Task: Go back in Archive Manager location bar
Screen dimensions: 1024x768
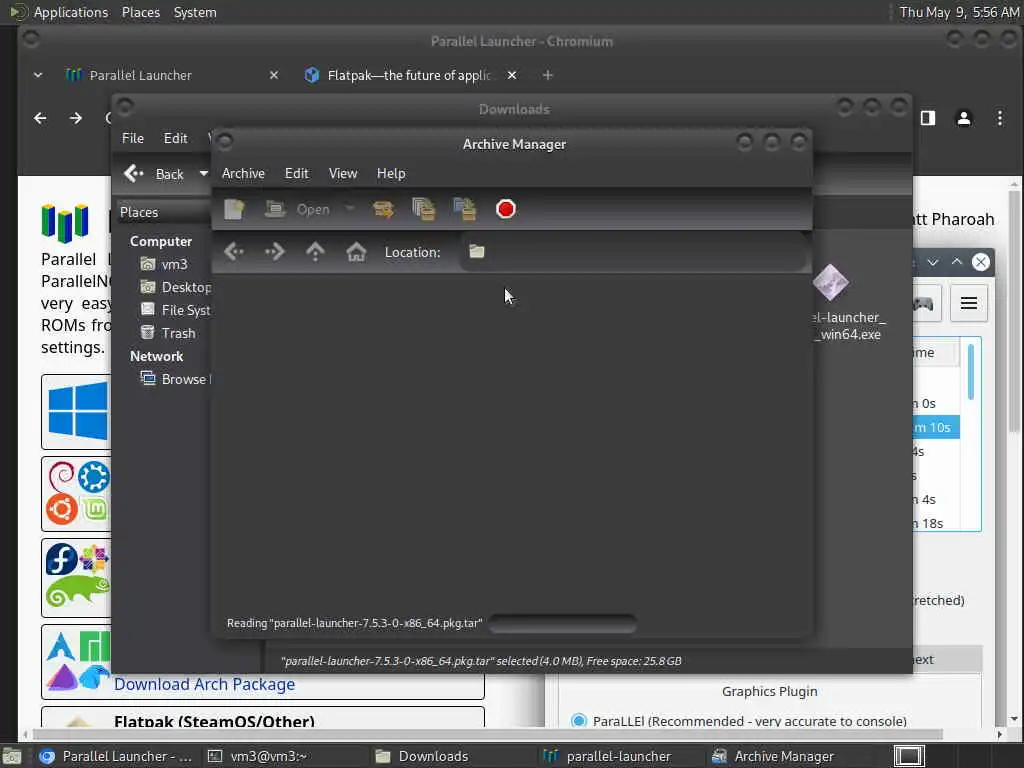Action: pos(234,251)
